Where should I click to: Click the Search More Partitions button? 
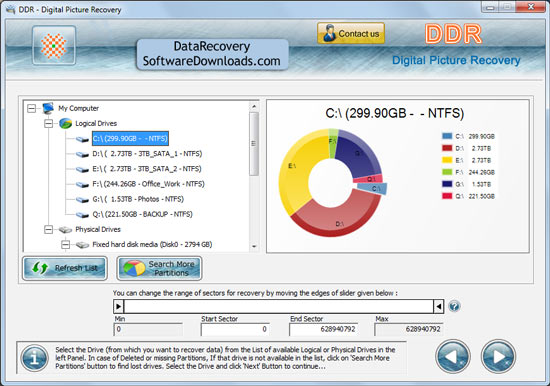(x=159, y=268)
